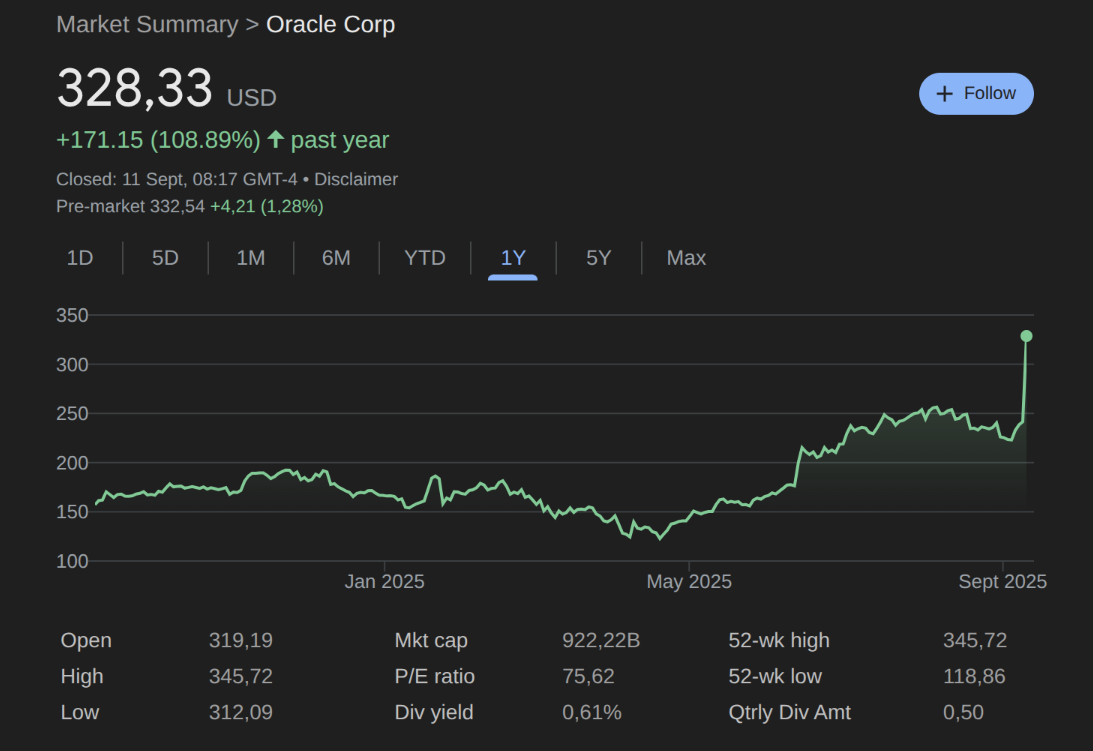
Task: Click the Oracle Corp title text
Action: (x=330, y=24)
